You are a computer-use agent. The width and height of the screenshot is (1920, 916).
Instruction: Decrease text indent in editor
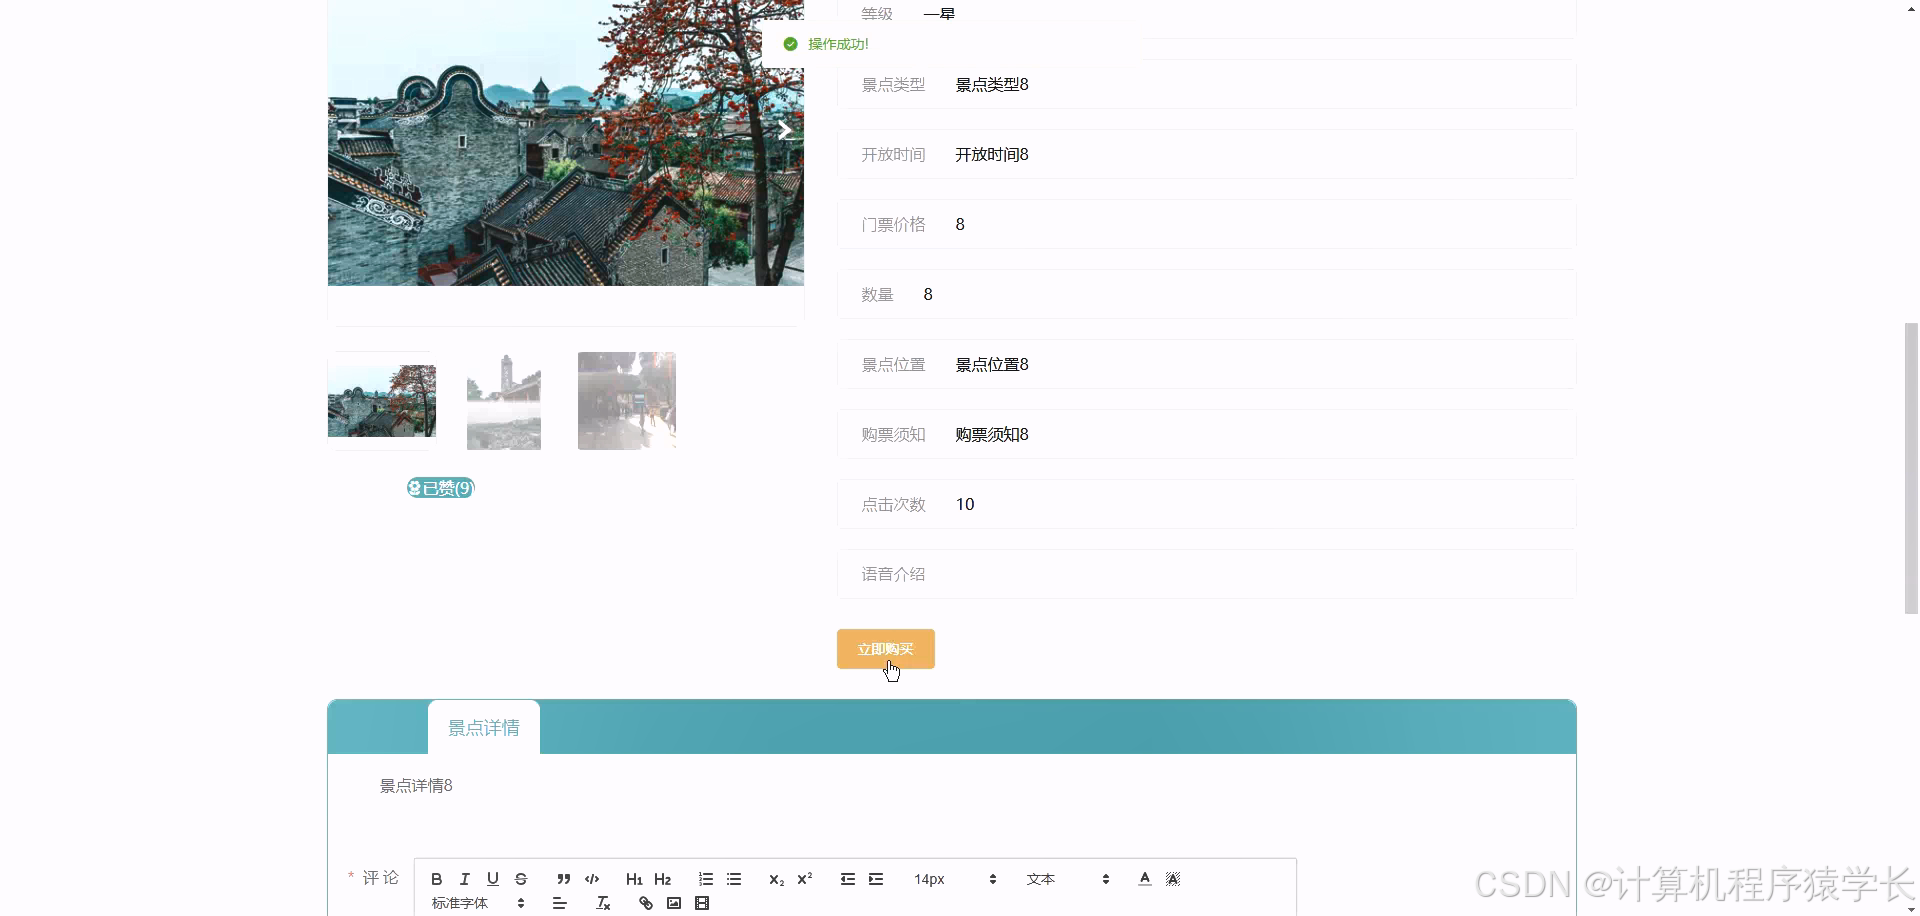[x=848, y=879]
